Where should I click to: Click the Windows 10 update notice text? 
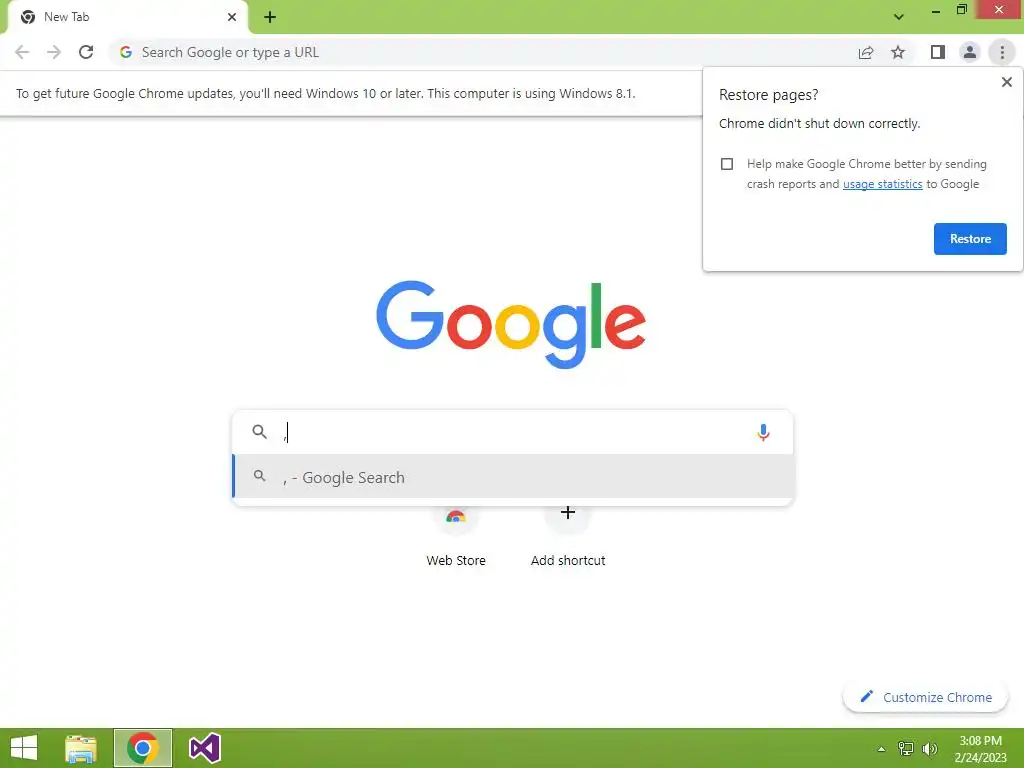[x=325, y=93]
